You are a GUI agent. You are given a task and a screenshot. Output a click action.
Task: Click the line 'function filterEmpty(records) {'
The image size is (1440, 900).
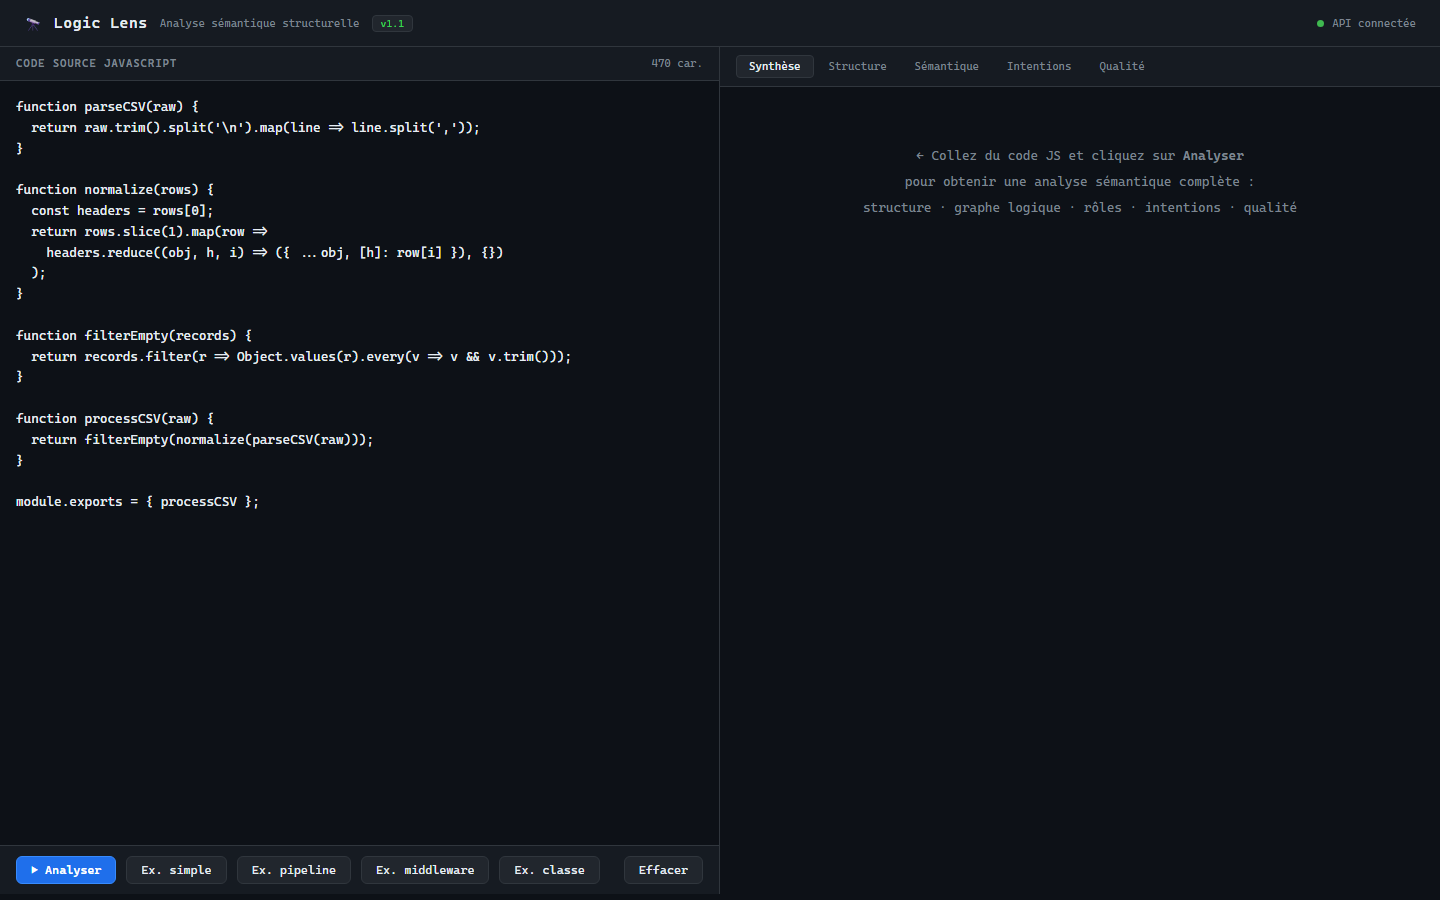[x=134, y=335]
